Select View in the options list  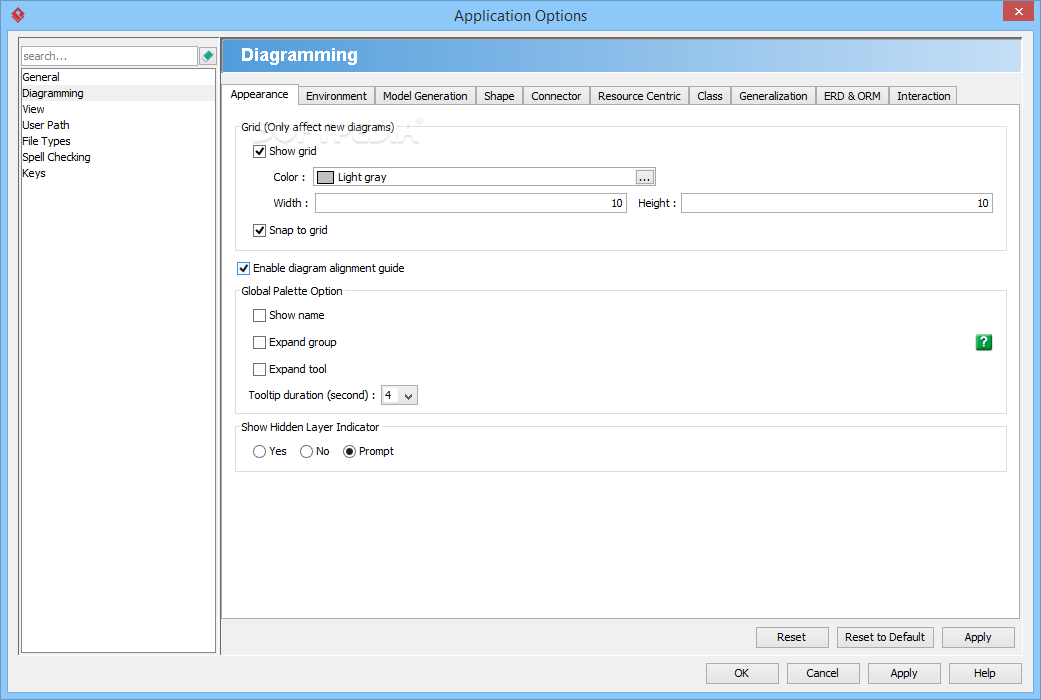pyautogui.click(x=118, y=109)
